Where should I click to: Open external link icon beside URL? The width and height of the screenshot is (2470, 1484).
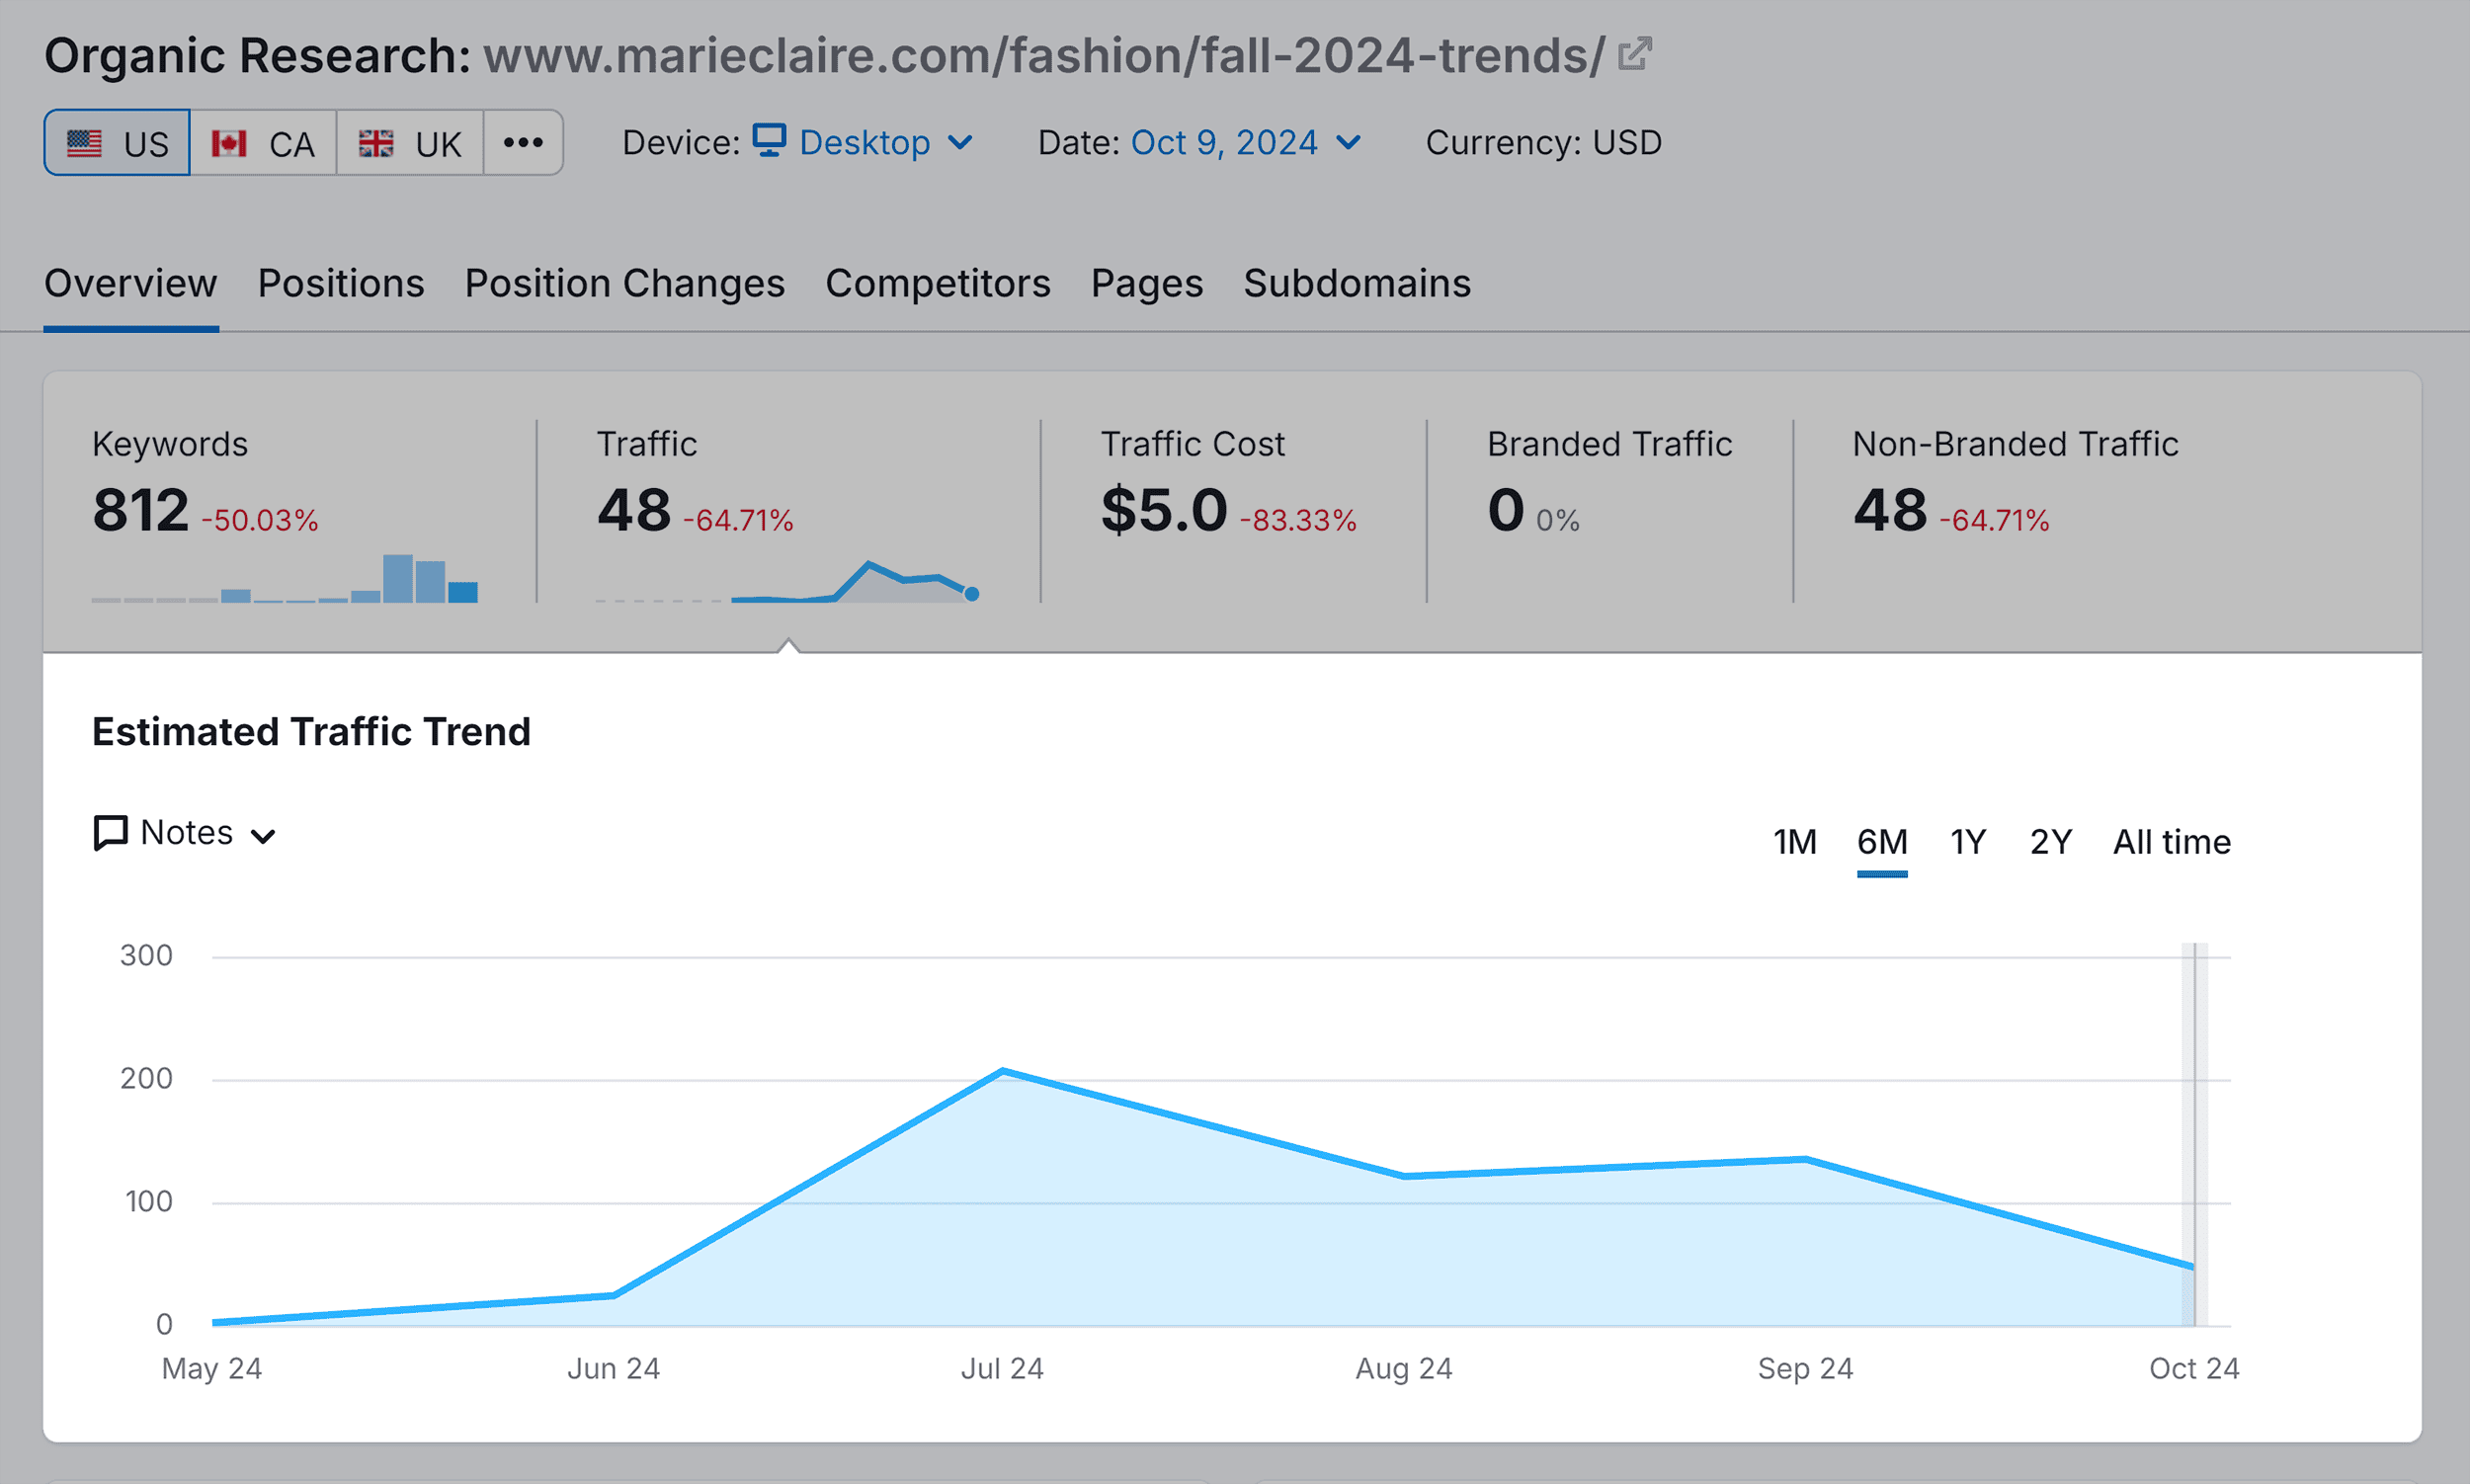click(1634, 54)
